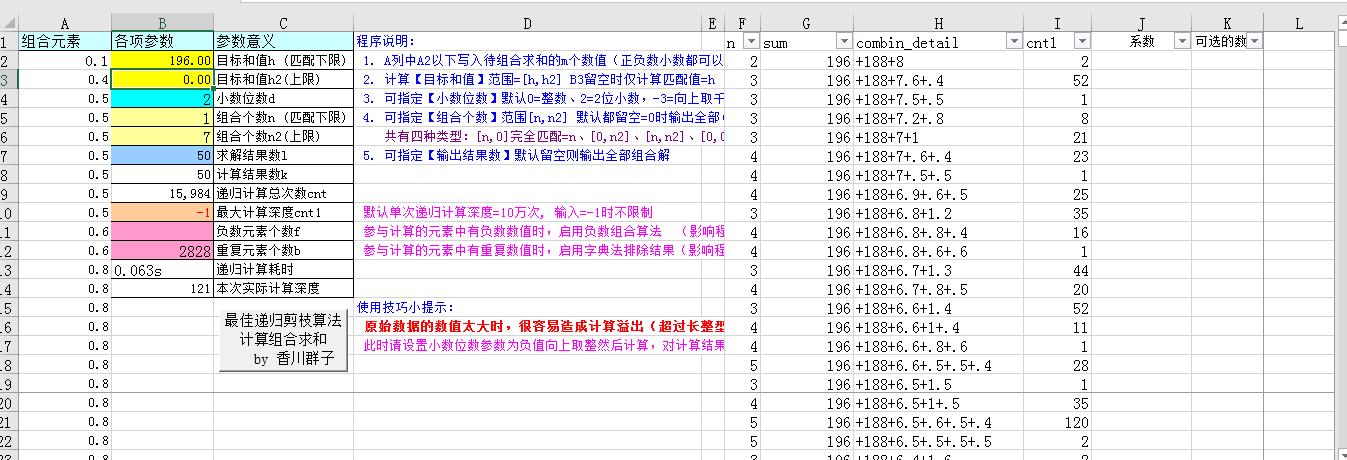Image resolution: width=1347 pixels, height=460 pixels.
Task: Select the yellow upper limit cell 0.00
Action: pyautogui.click(x=162, y=79)
